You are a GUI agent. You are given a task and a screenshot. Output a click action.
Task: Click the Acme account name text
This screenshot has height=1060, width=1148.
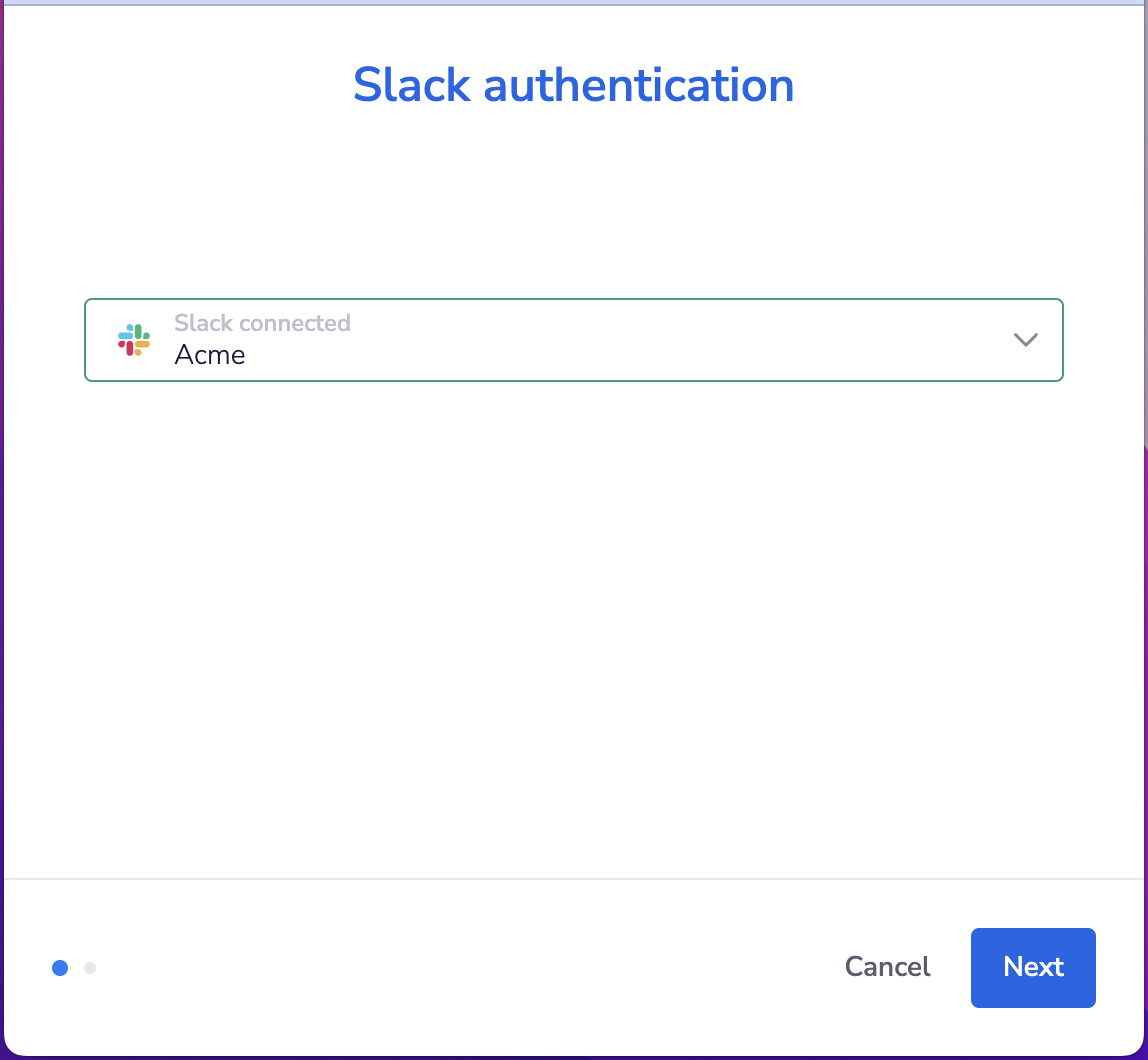[x=210, y=354]
